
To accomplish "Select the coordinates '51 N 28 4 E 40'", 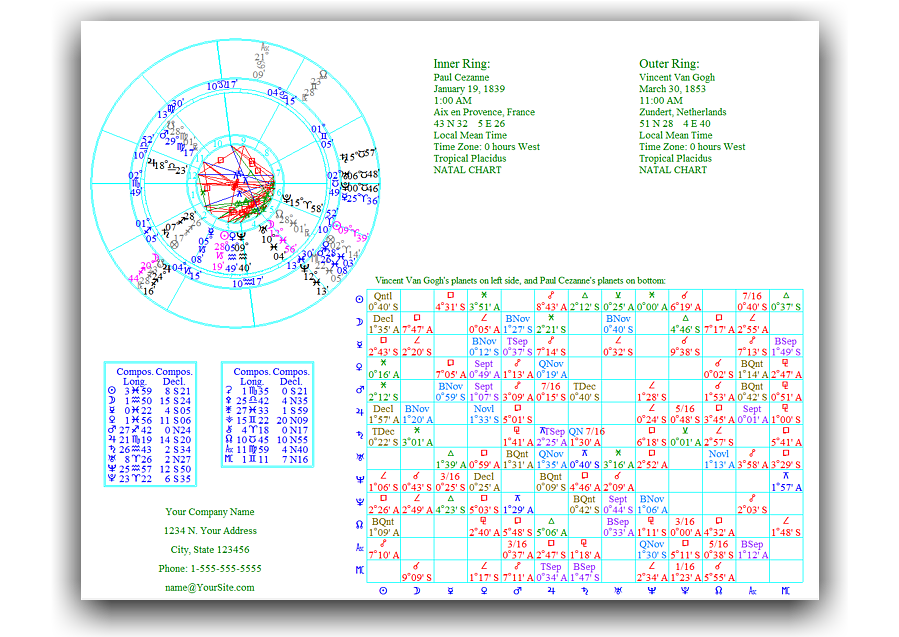I will tap(675, 124).
